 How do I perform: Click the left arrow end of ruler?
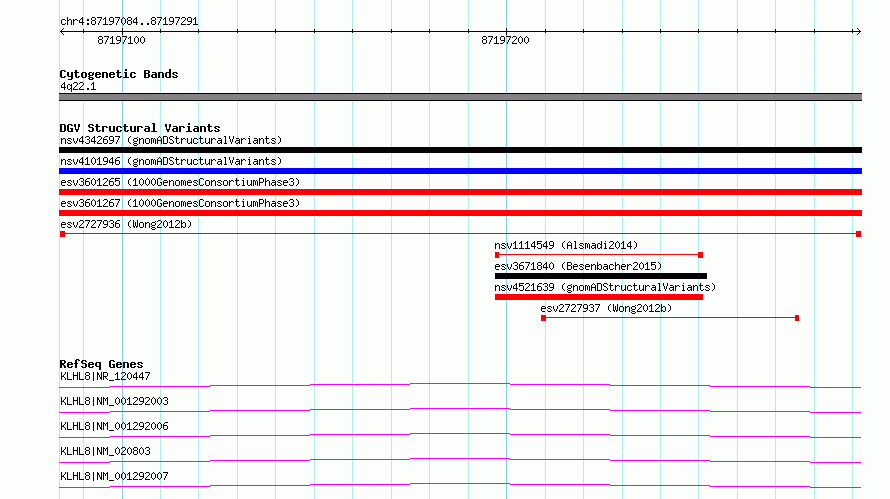coord(62,32)
